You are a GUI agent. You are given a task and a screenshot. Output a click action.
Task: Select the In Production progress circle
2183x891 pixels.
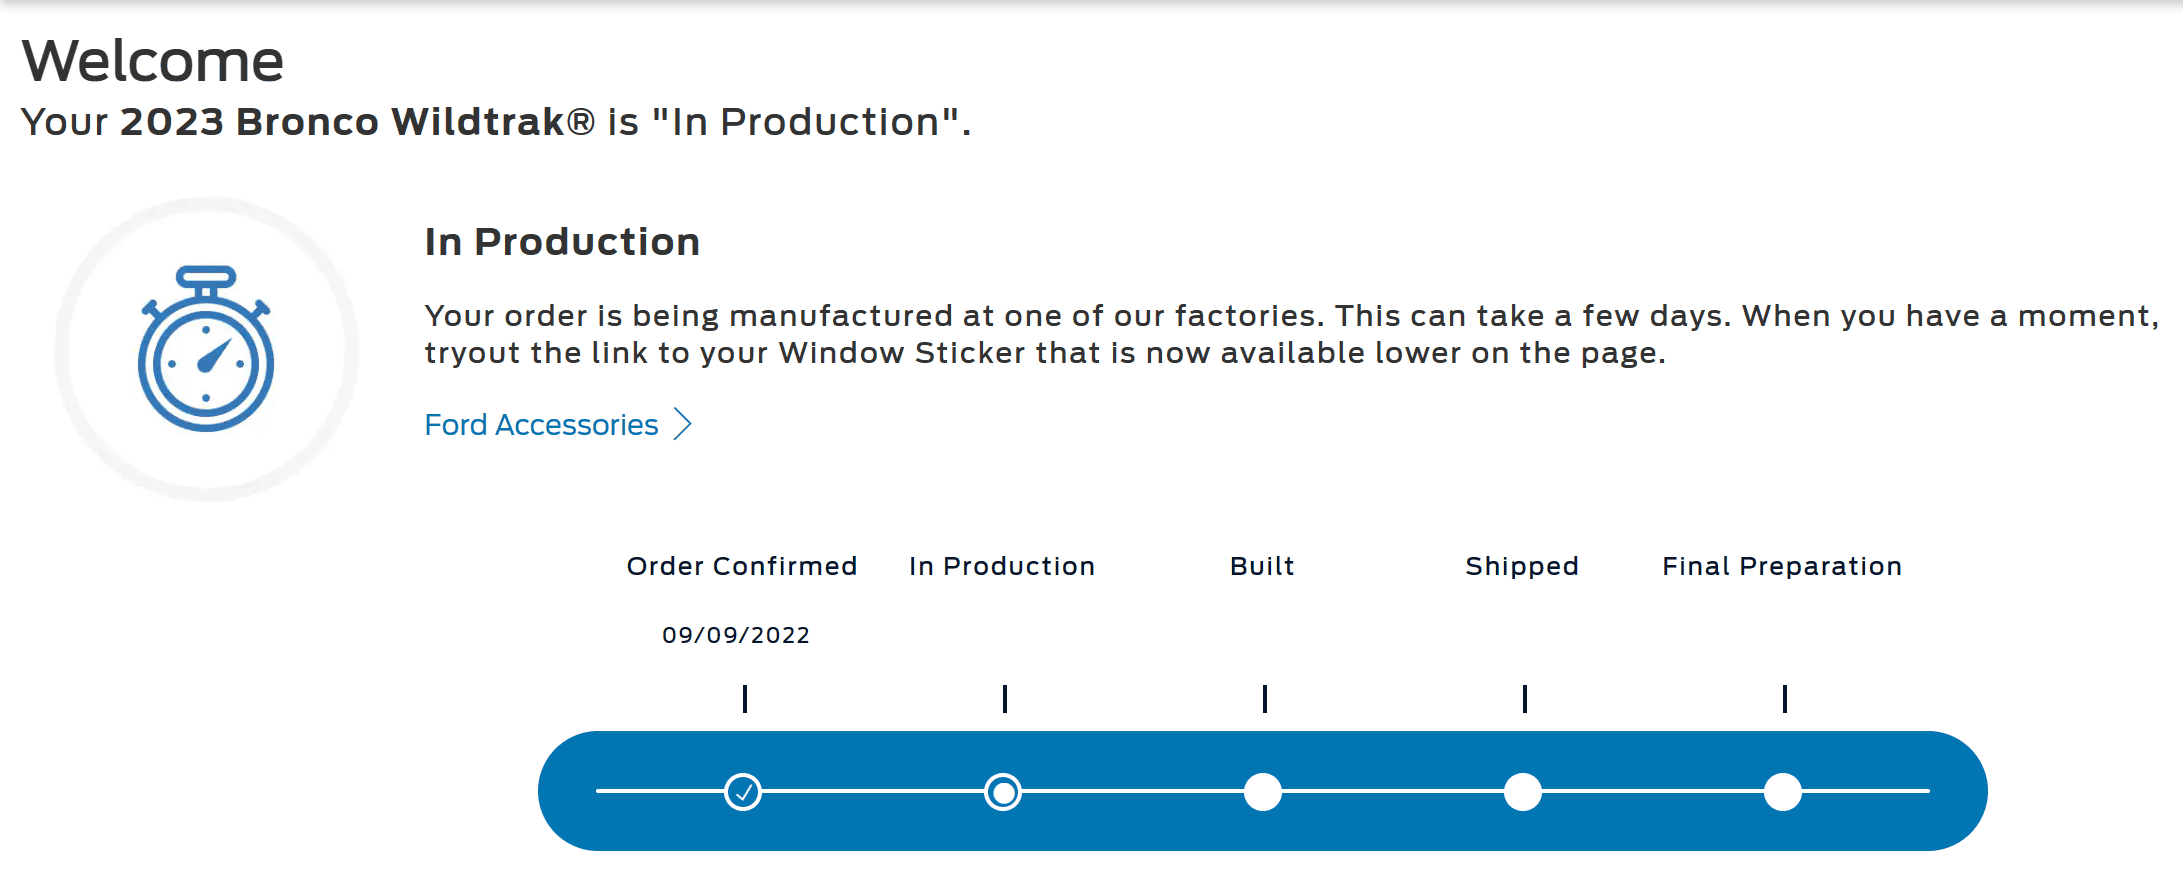(1003, 792)
